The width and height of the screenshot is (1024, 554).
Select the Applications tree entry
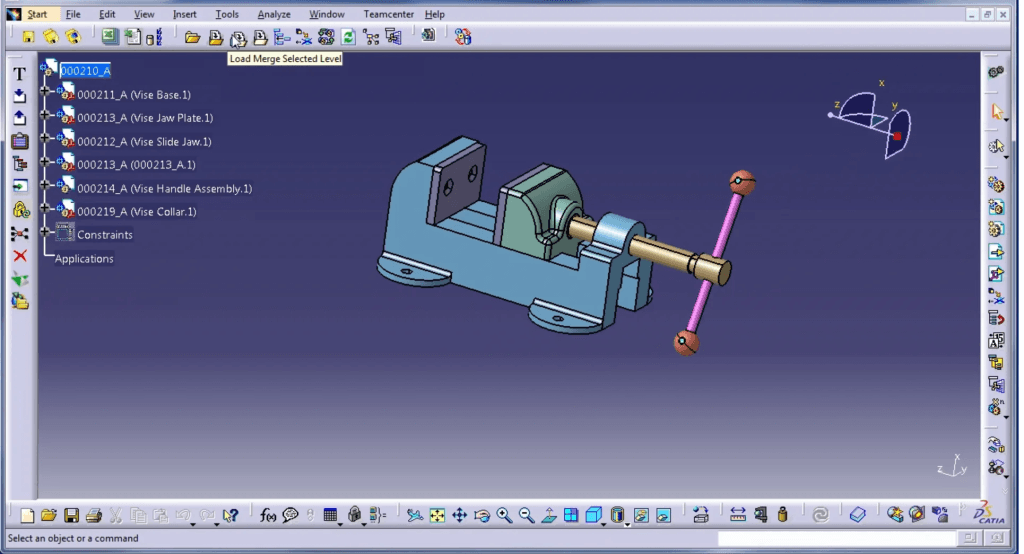click(x=84, y=259)
